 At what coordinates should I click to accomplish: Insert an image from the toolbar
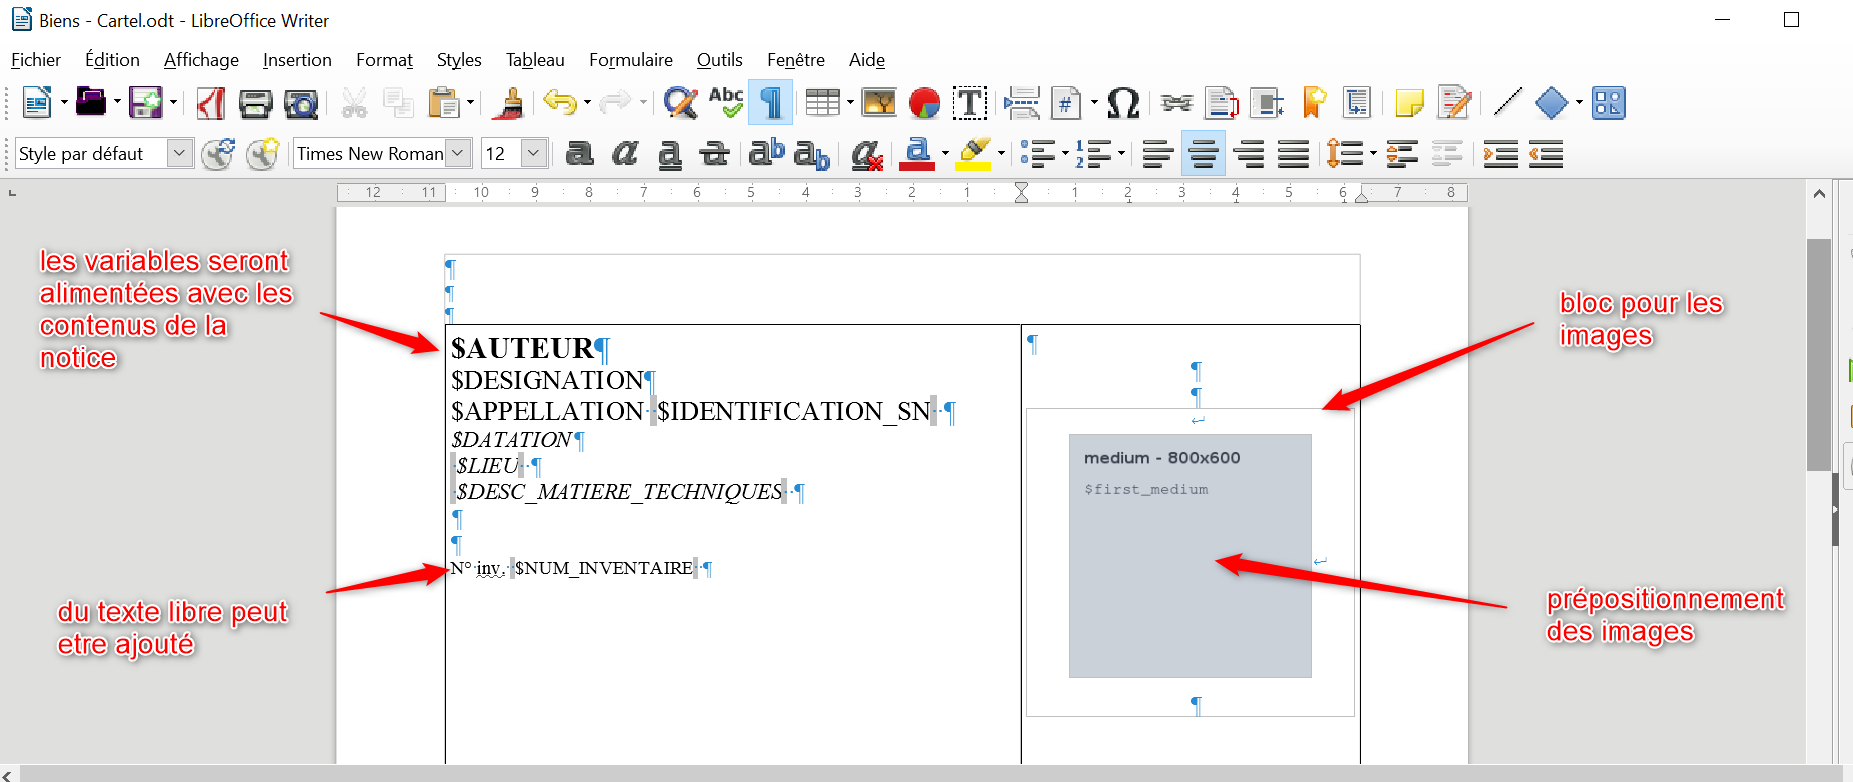(x=879, y=103)
